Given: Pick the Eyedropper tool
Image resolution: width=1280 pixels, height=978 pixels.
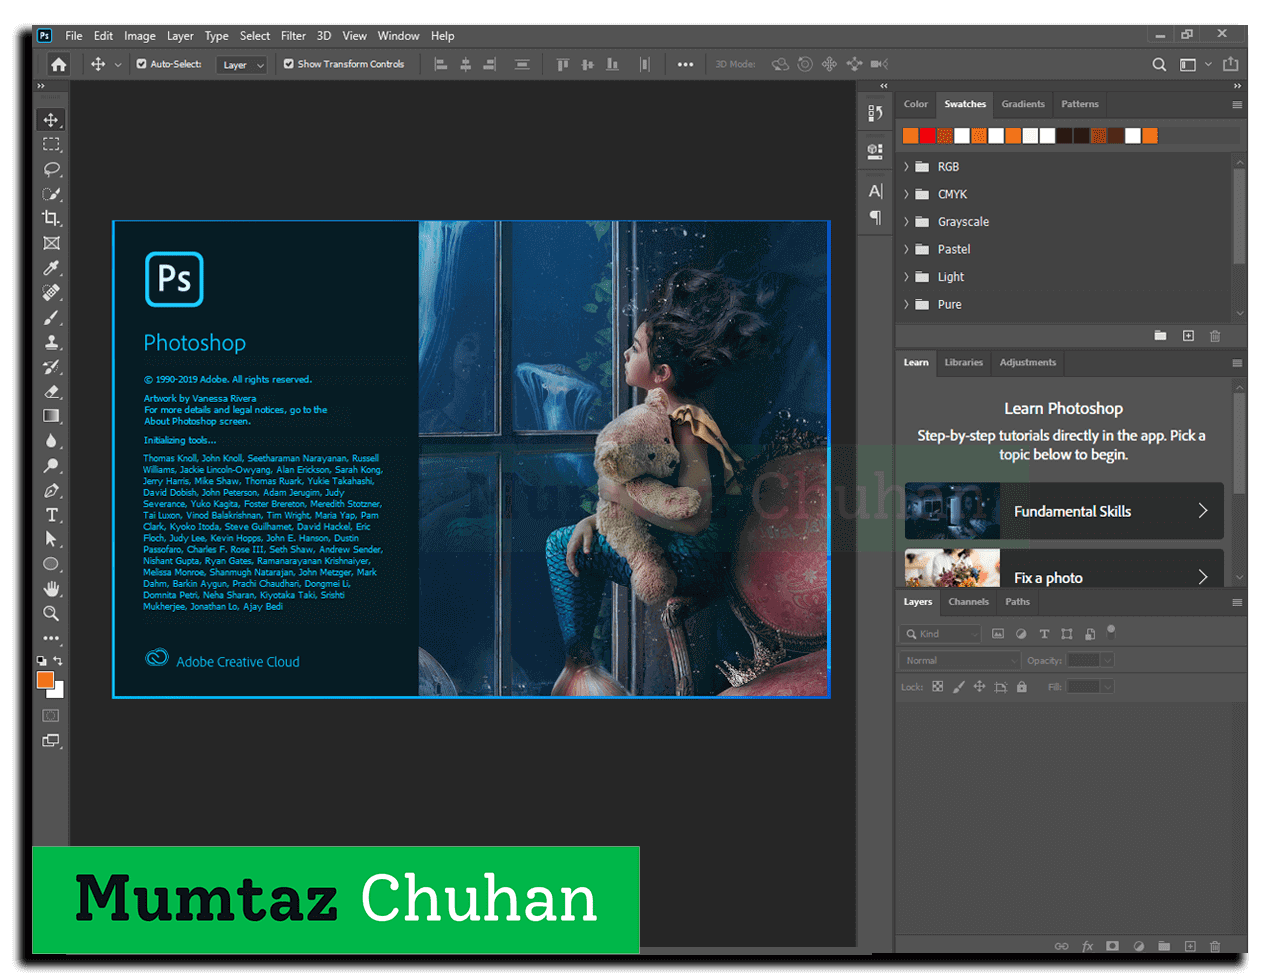Looking at the screenshot, I should 52,268.
